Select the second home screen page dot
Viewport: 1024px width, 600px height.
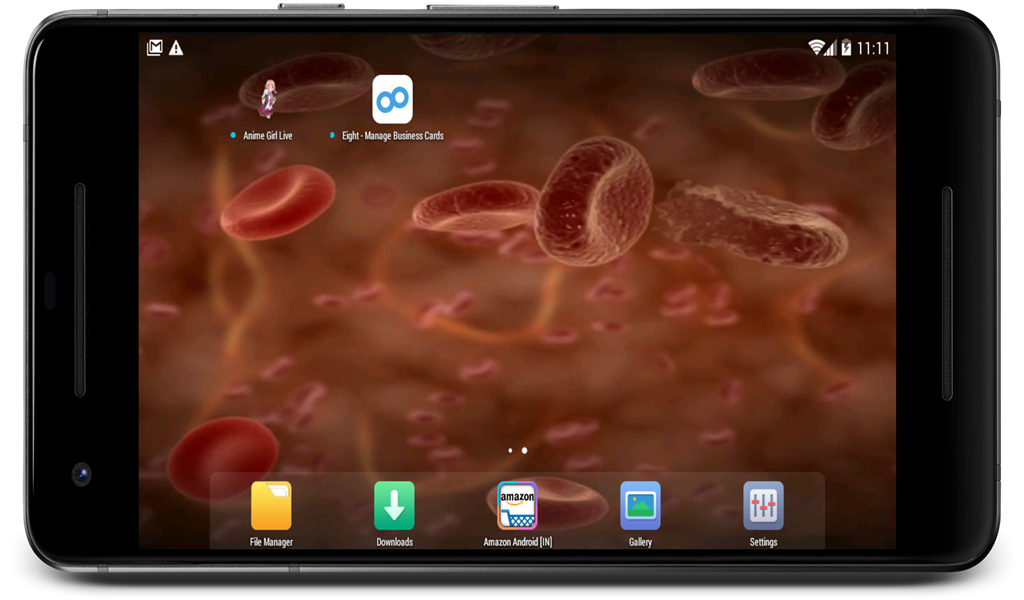tap(524, 450)
